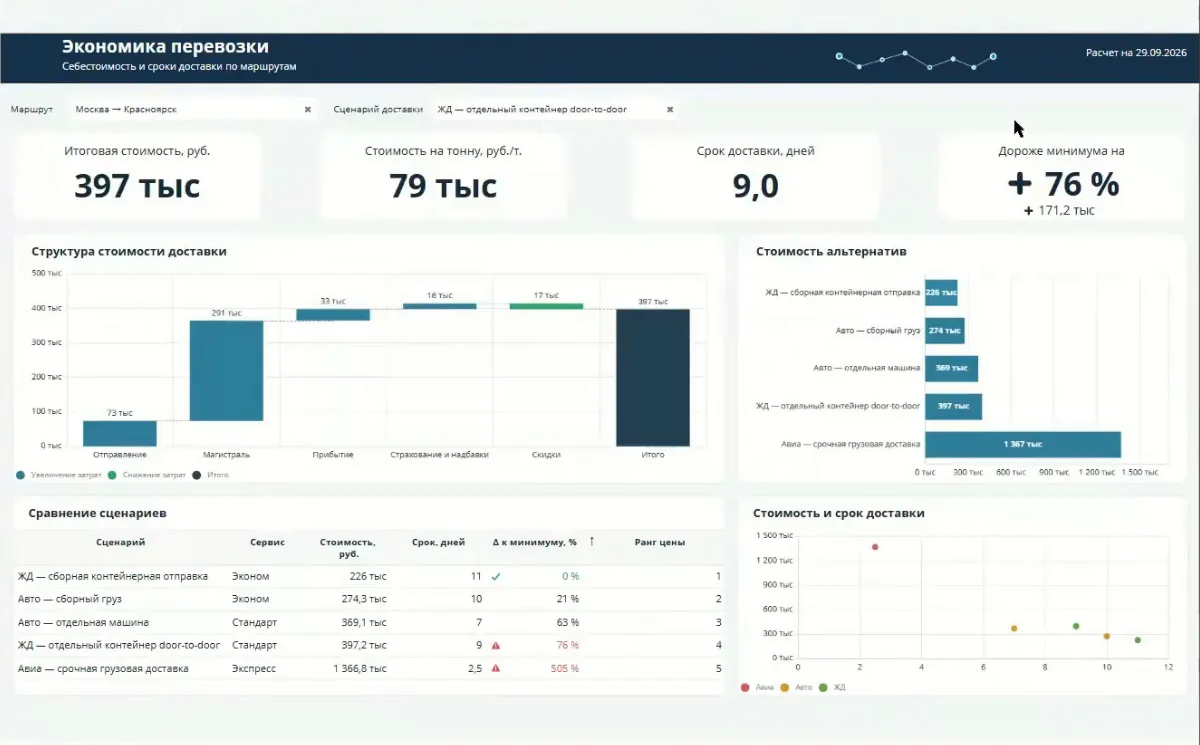Click the red warning triangle beside 76 % in the table
1200x745 pixels.
(x=495, y=646)
